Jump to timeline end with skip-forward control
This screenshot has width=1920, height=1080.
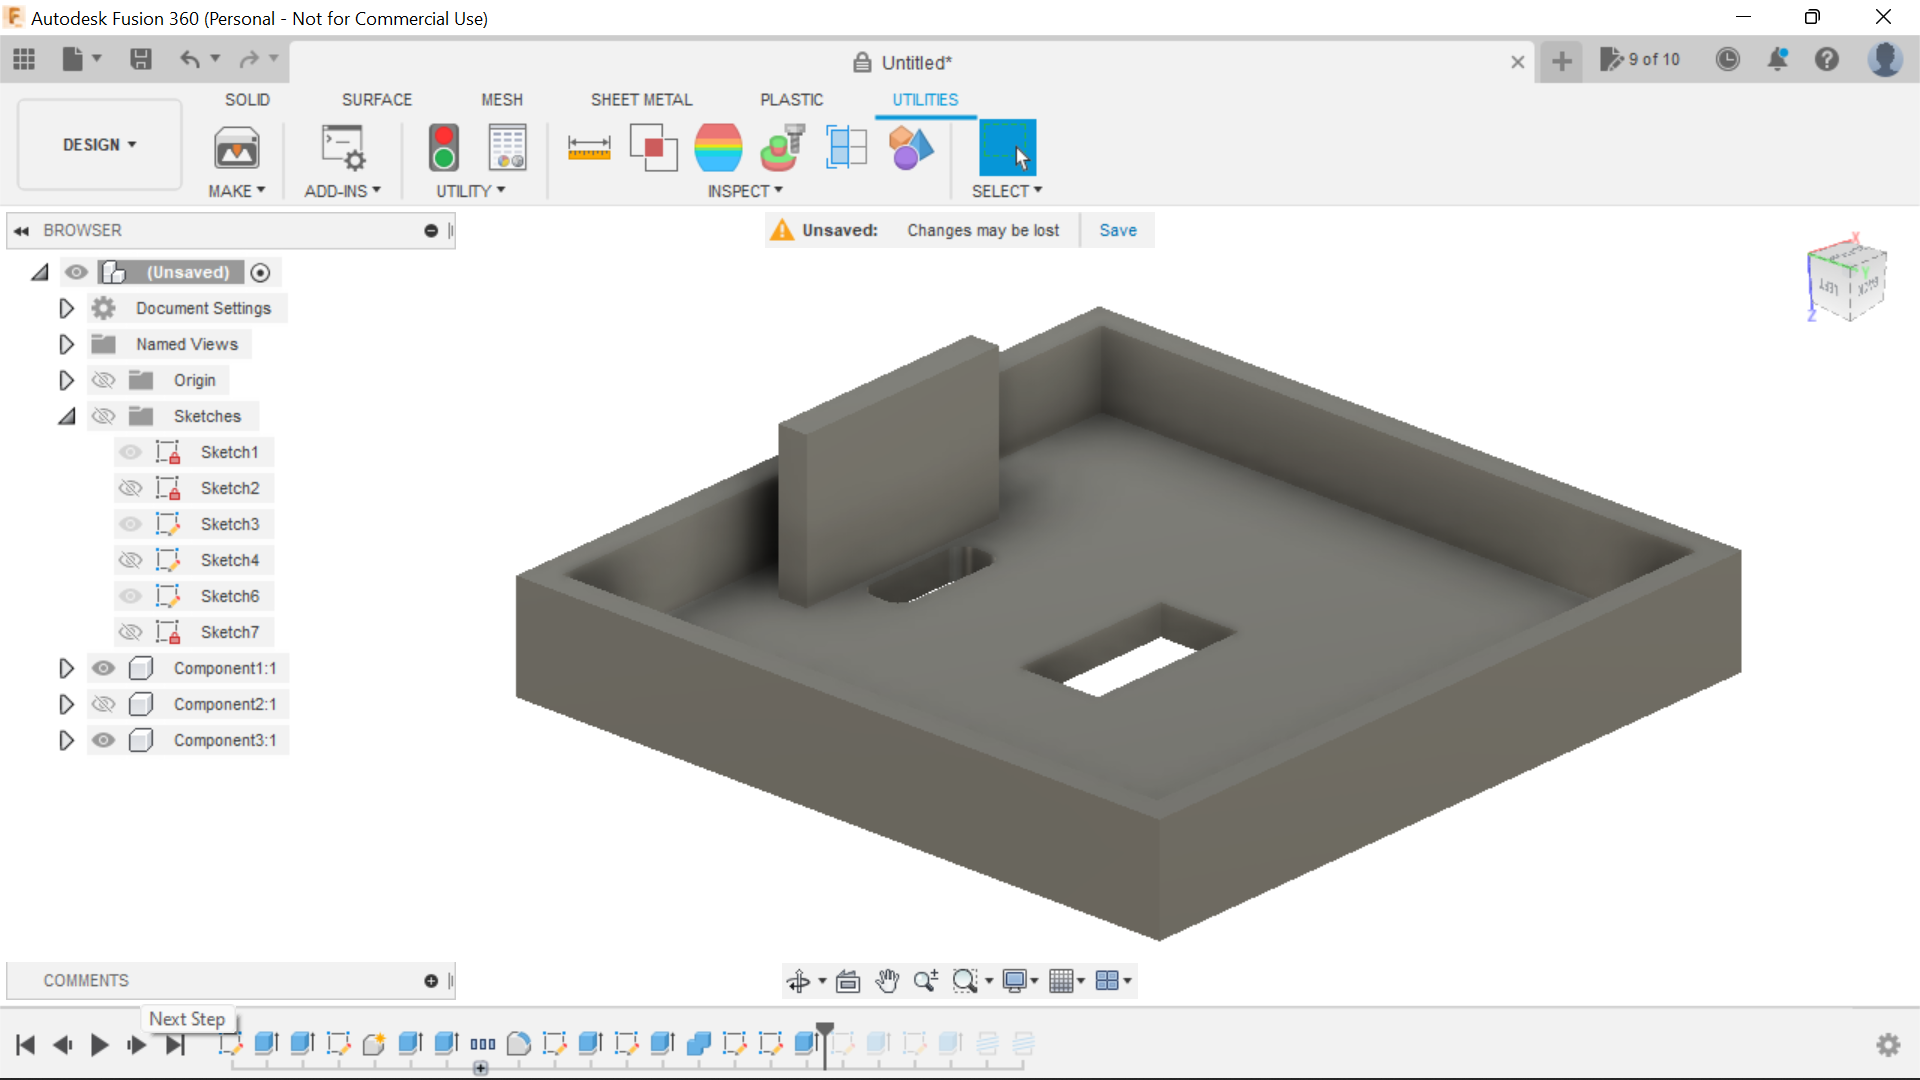pyautogui.click(x=175, y=1044)
